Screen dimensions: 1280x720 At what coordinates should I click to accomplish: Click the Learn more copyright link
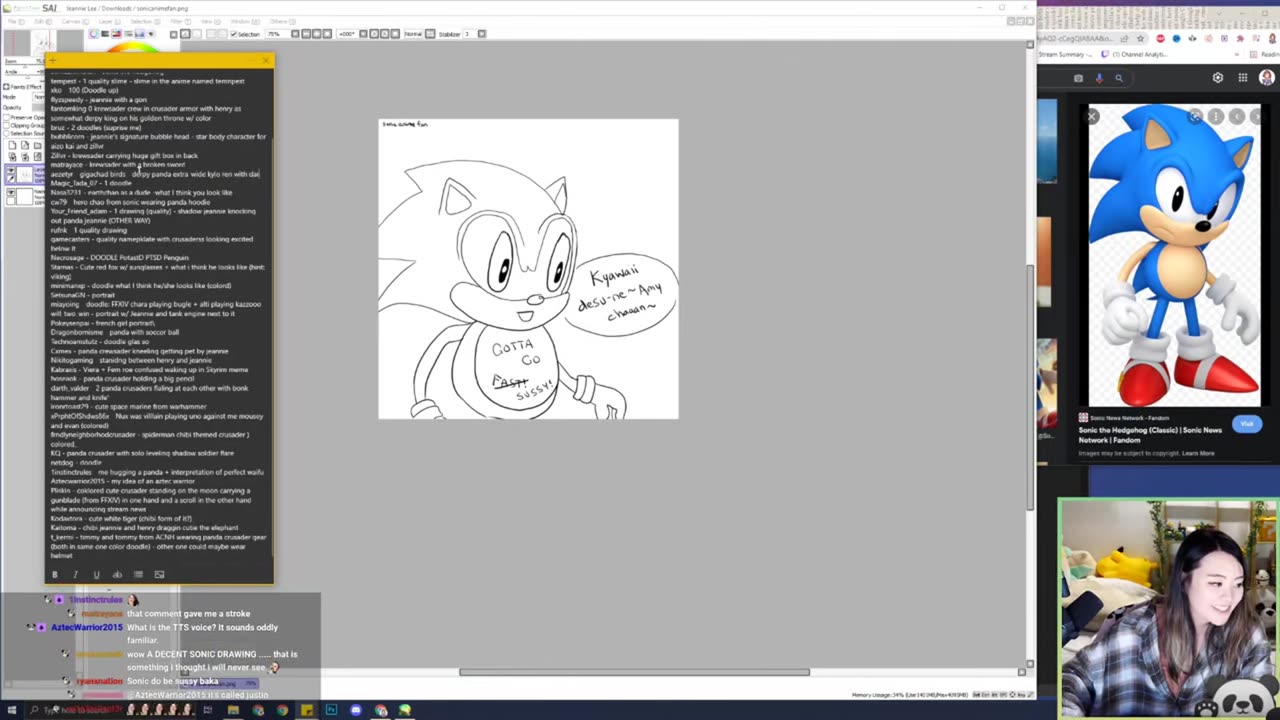(1198, 453)
